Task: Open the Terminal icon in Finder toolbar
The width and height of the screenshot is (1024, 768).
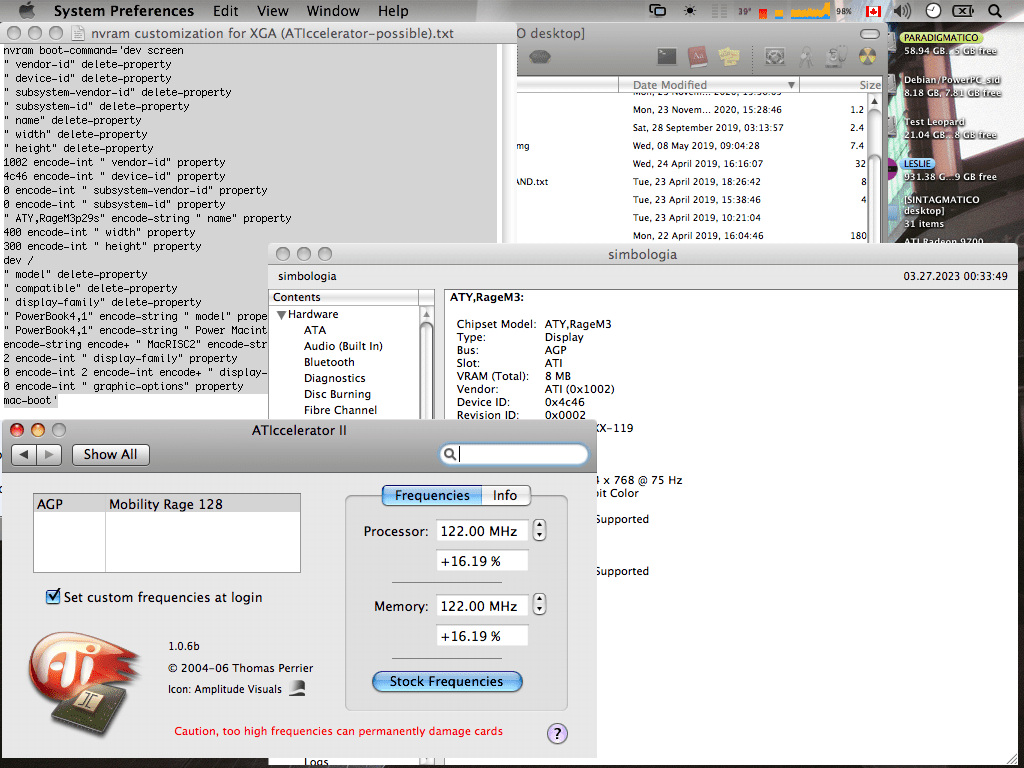Action: [666, 57]
